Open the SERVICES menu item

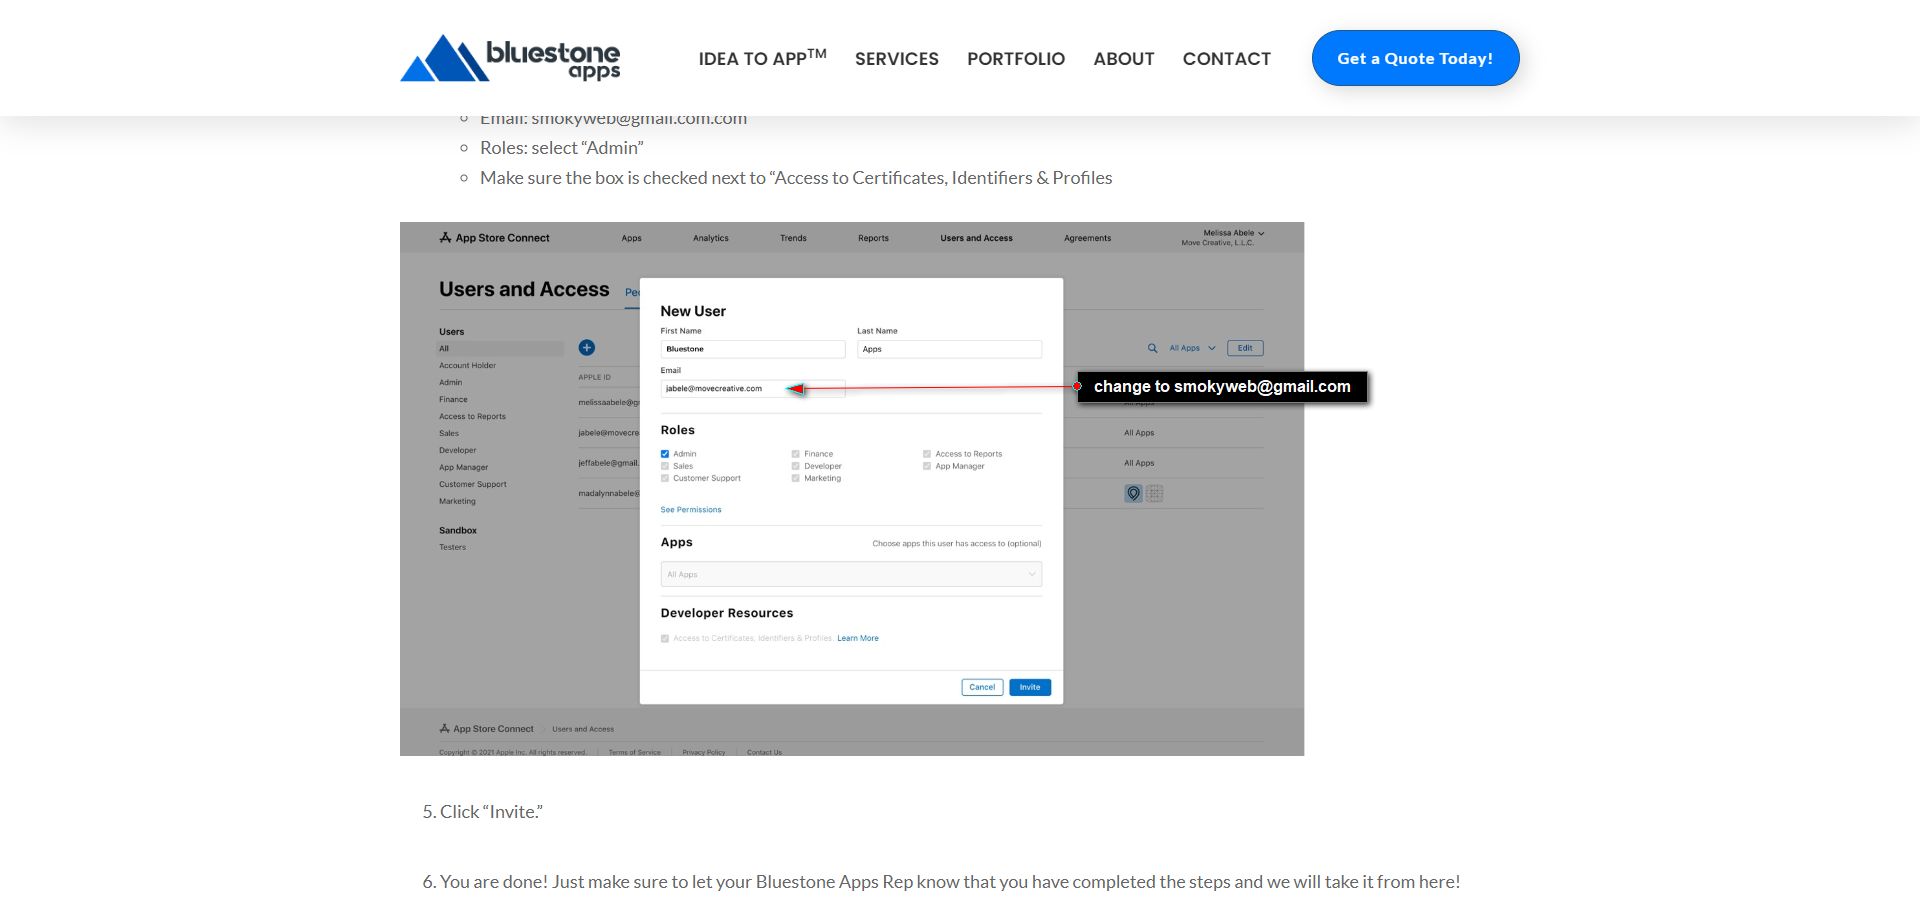coord(896,59)
